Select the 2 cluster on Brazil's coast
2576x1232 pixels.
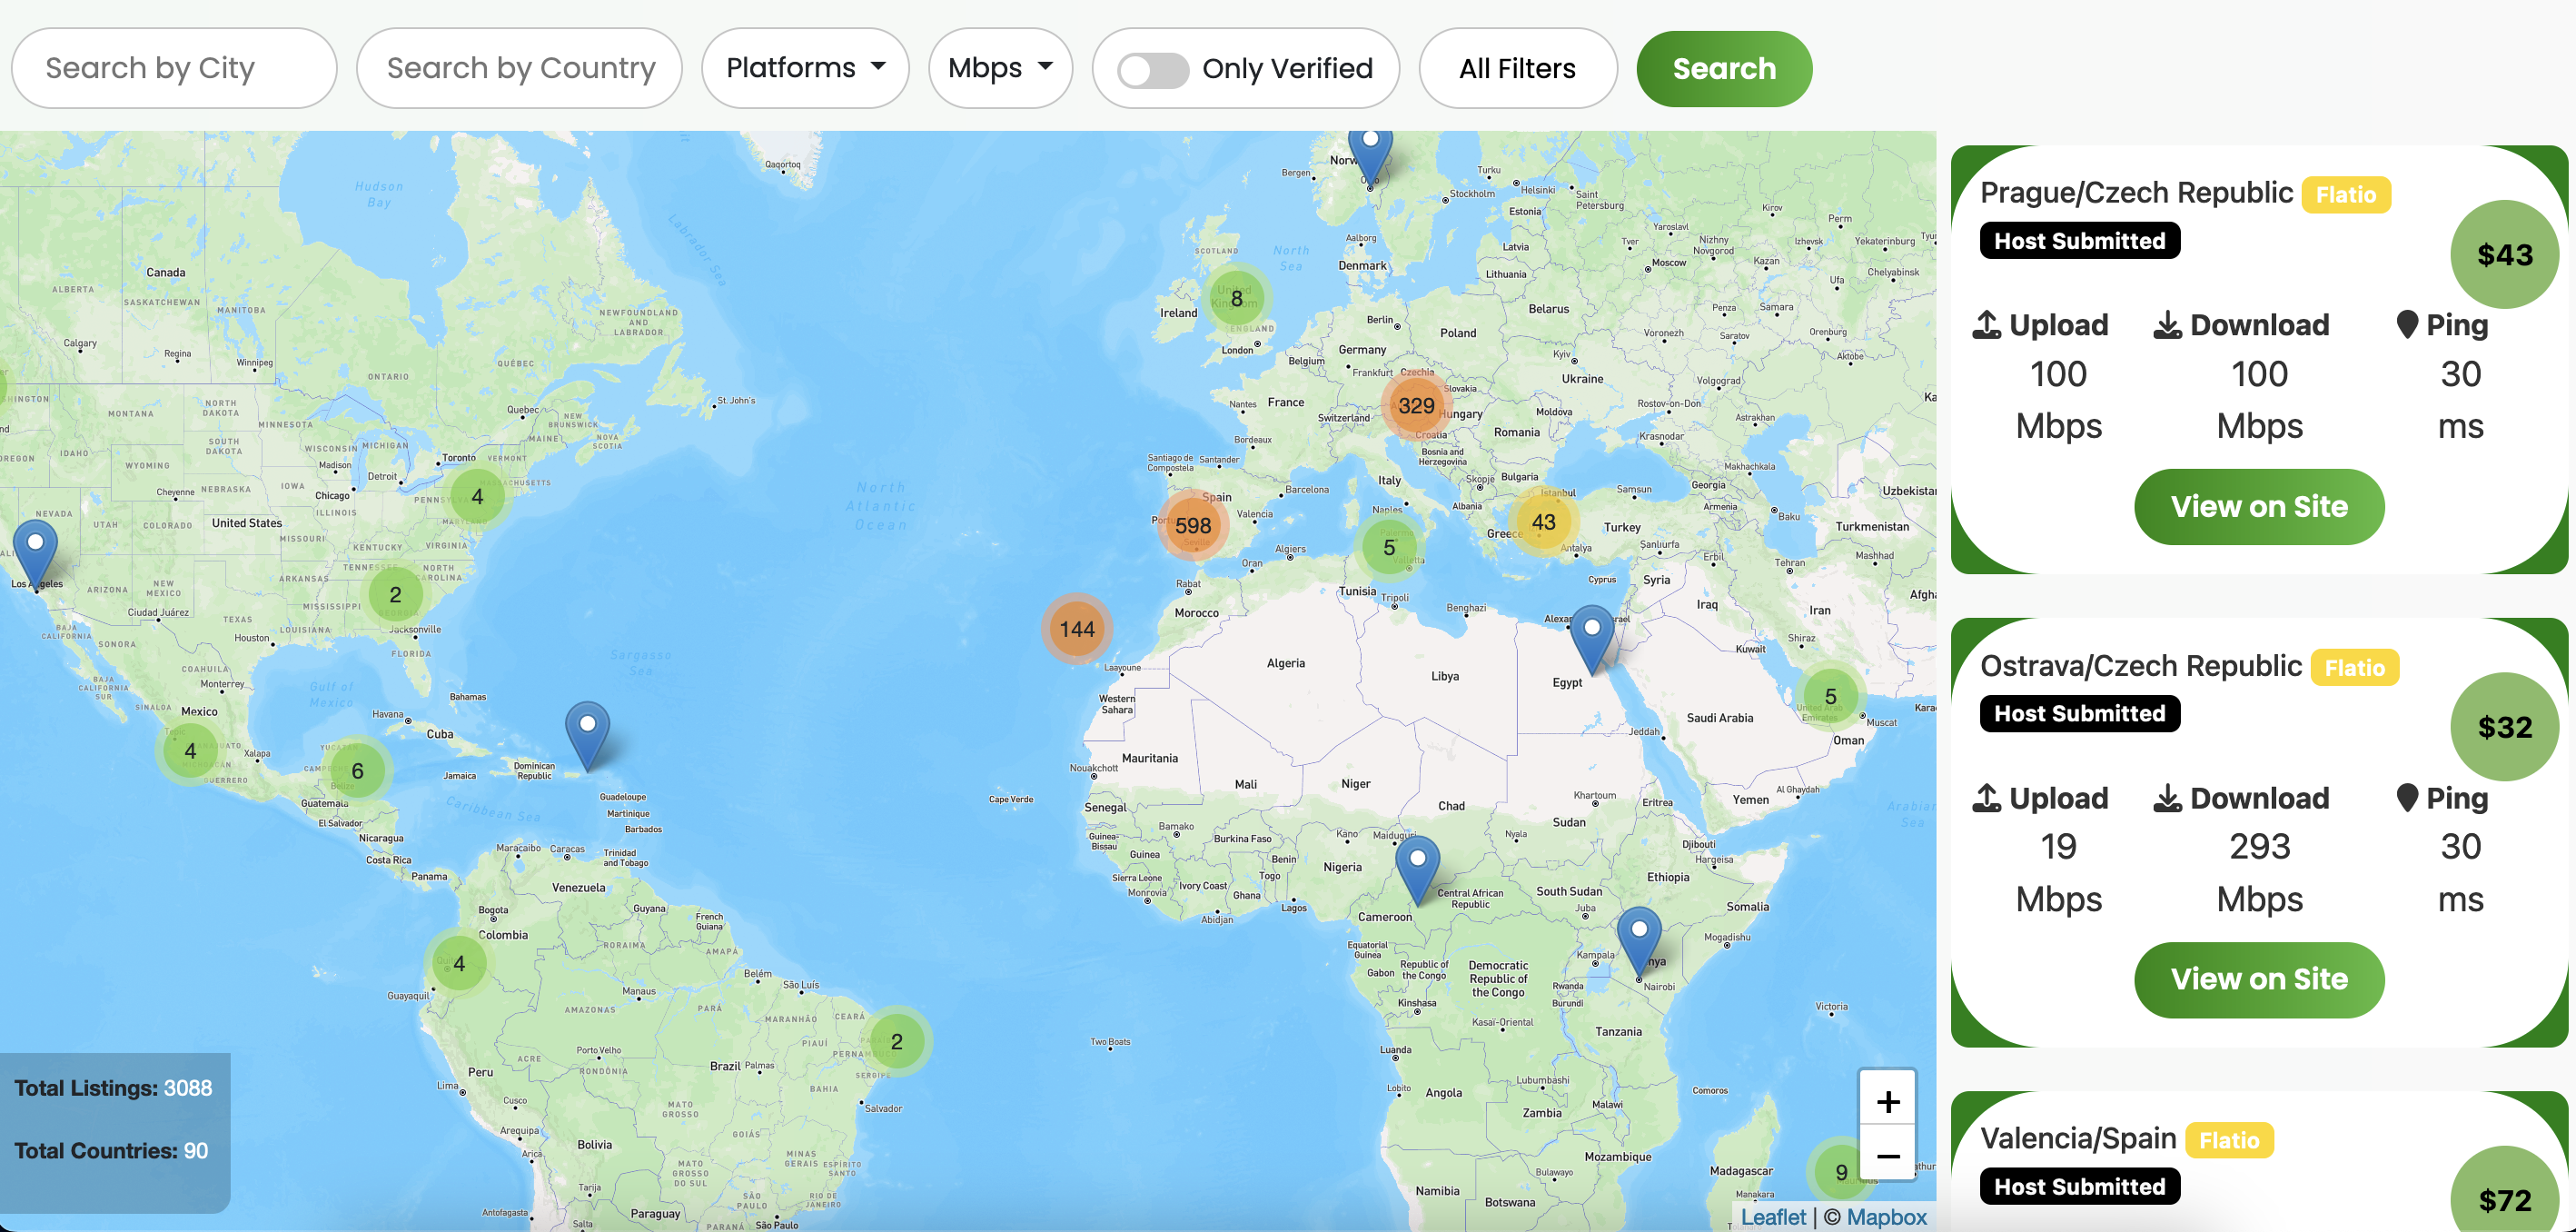897,1041
